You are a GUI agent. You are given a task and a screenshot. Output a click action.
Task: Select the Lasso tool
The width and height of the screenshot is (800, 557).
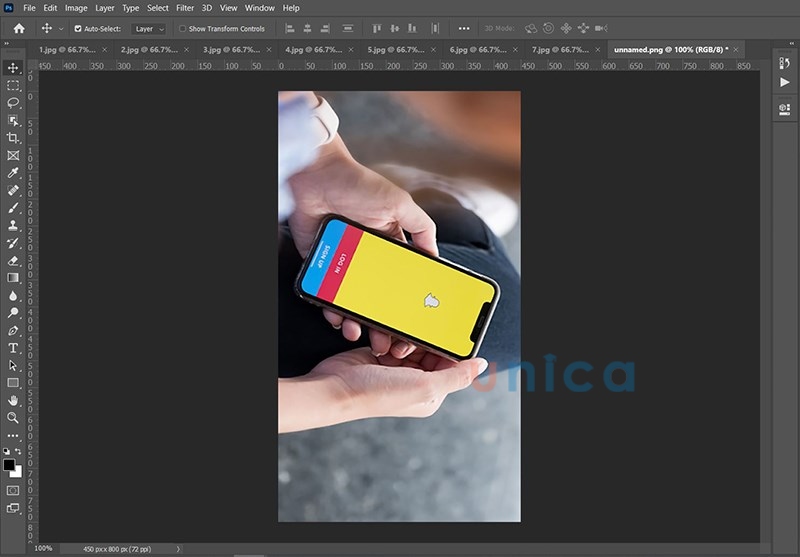click(13, 103)
